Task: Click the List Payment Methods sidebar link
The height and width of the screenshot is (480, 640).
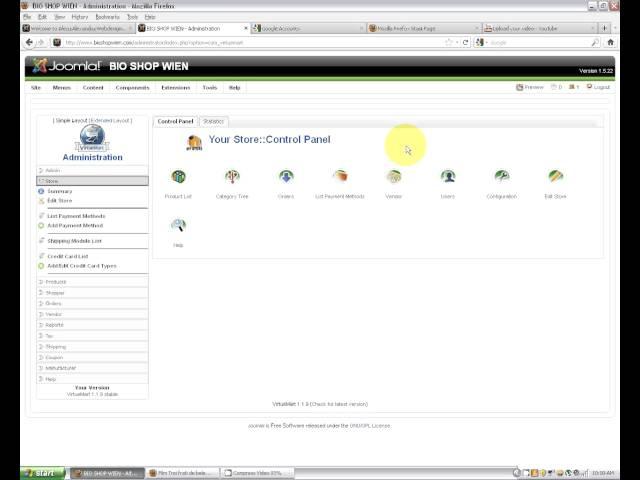Action: [76, 216]
